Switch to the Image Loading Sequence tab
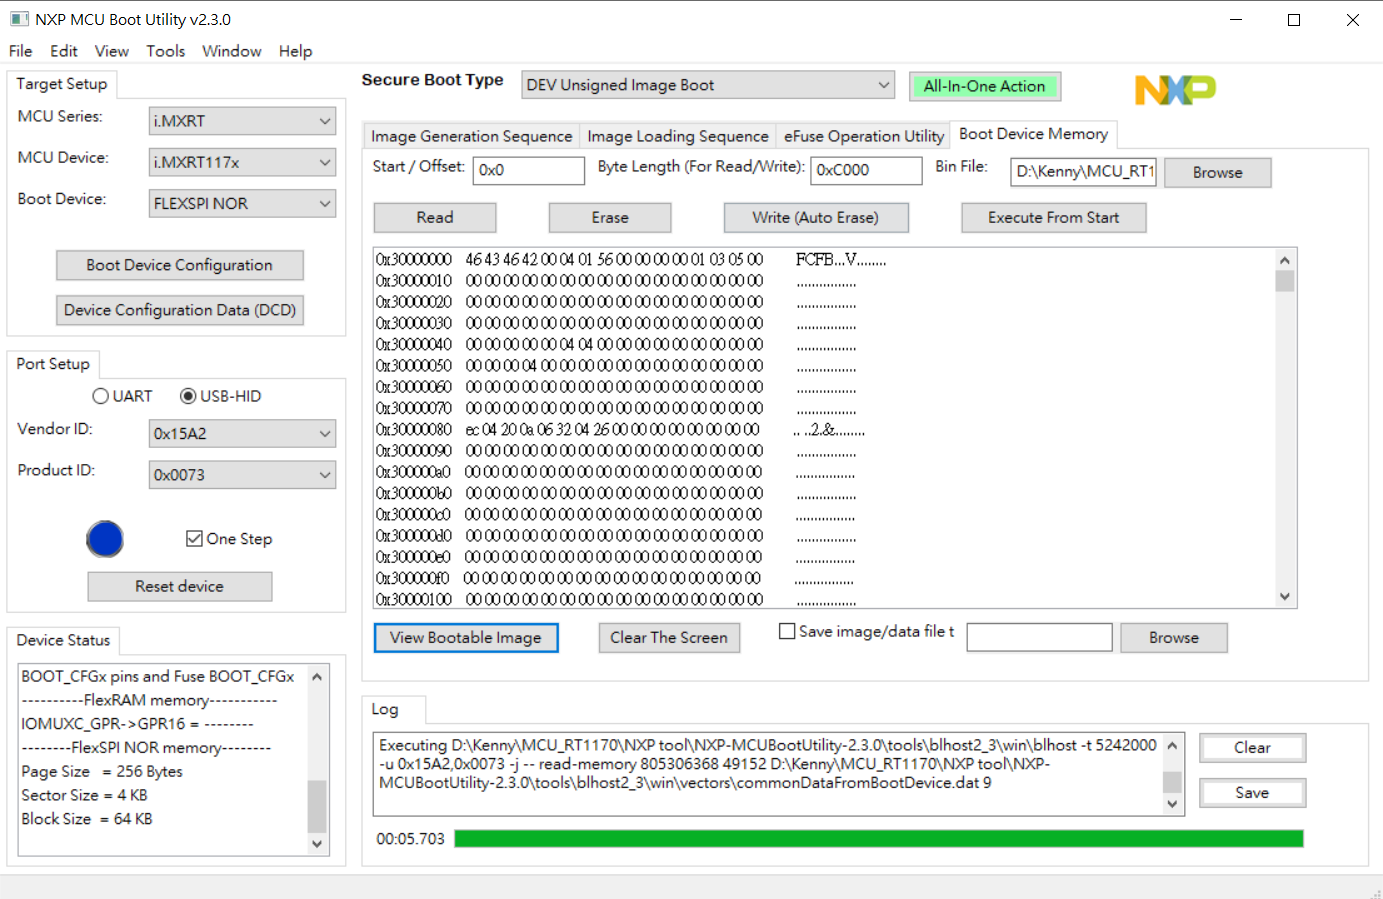Screen dimensions: 1383x899 (x=677, y=135)
